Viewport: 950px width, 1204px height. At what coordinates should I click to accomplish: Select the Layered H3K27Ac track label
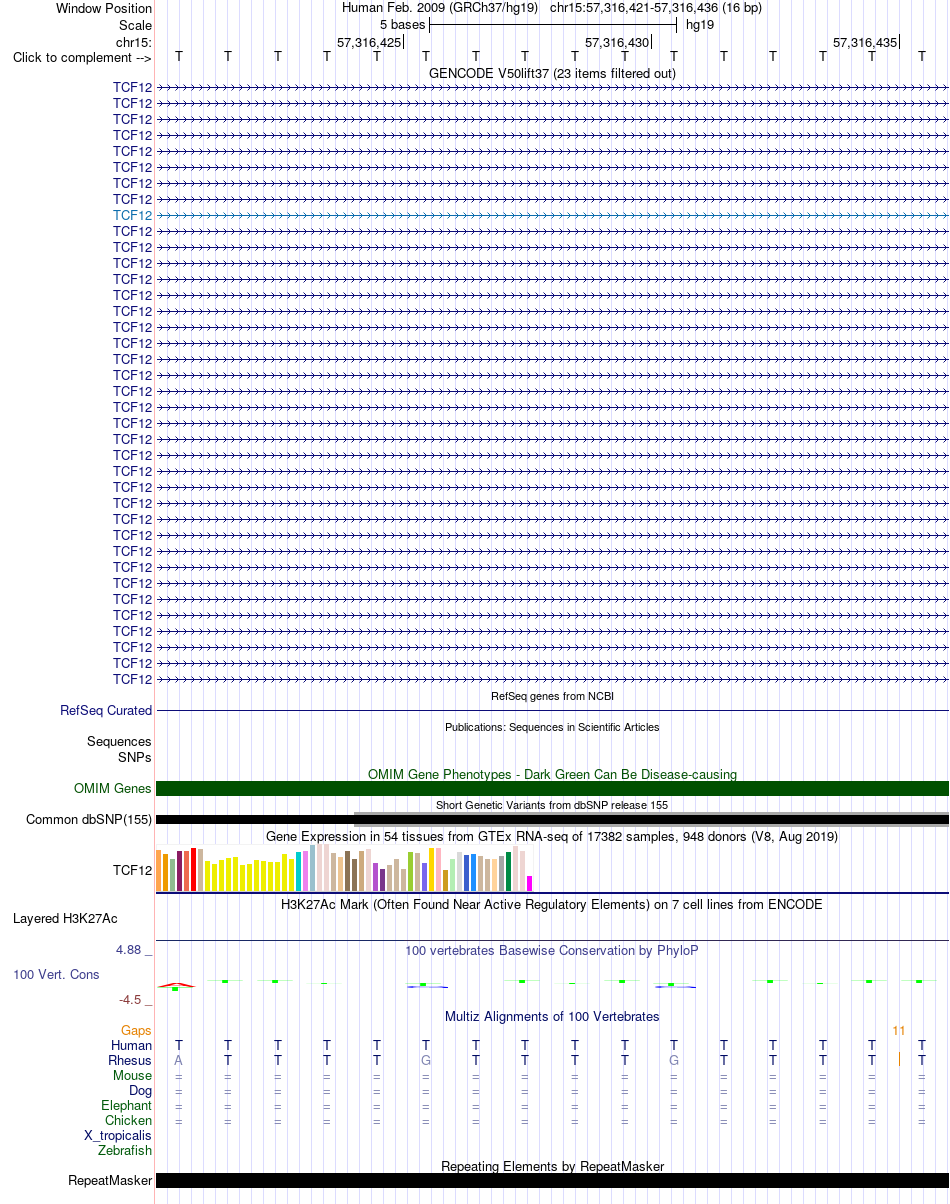pos(65,918)
